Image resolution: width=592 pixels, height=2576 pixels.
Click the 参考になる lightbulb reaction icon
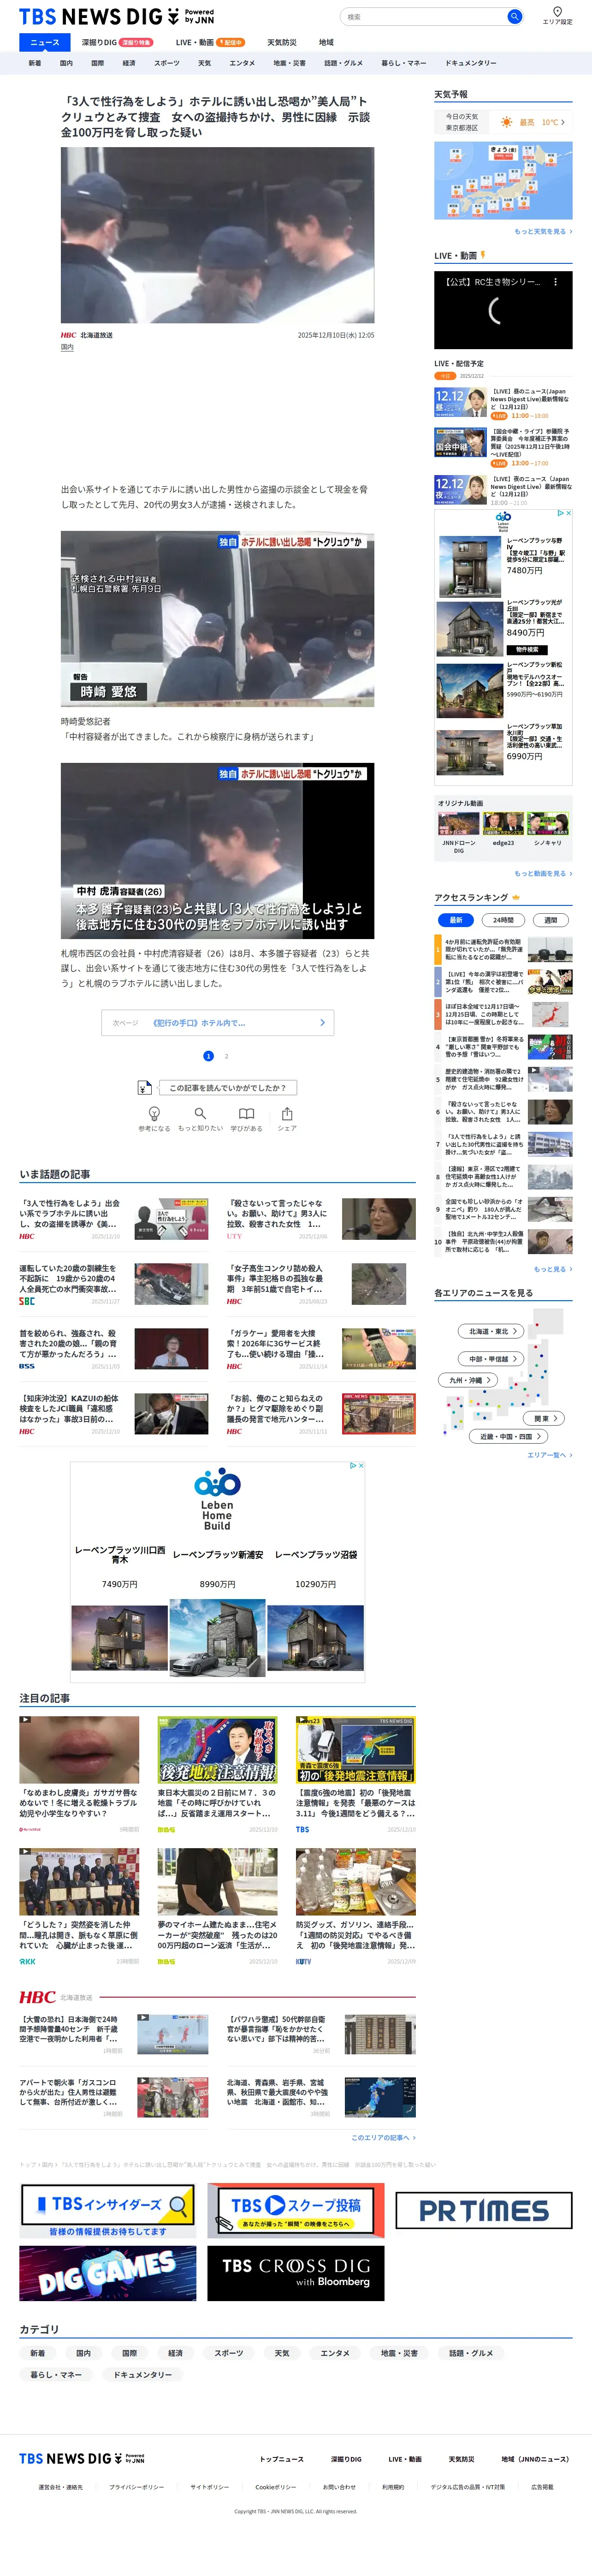pos(154,1113)
